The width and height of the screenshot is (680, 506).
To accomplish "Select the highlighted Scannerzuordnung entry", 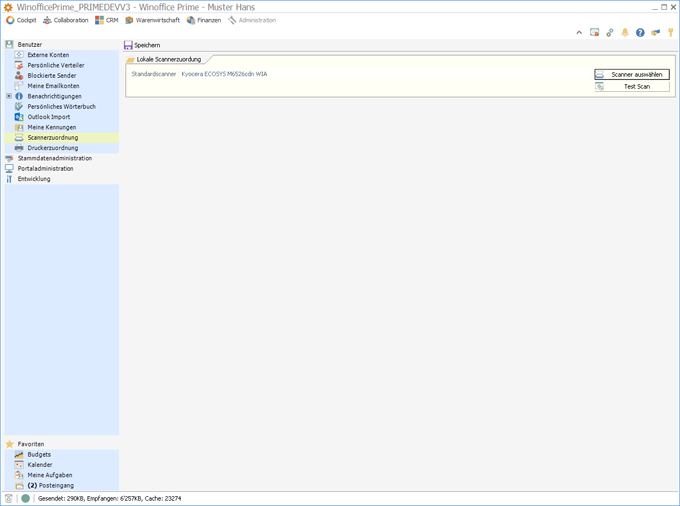I will click(62, 137).
